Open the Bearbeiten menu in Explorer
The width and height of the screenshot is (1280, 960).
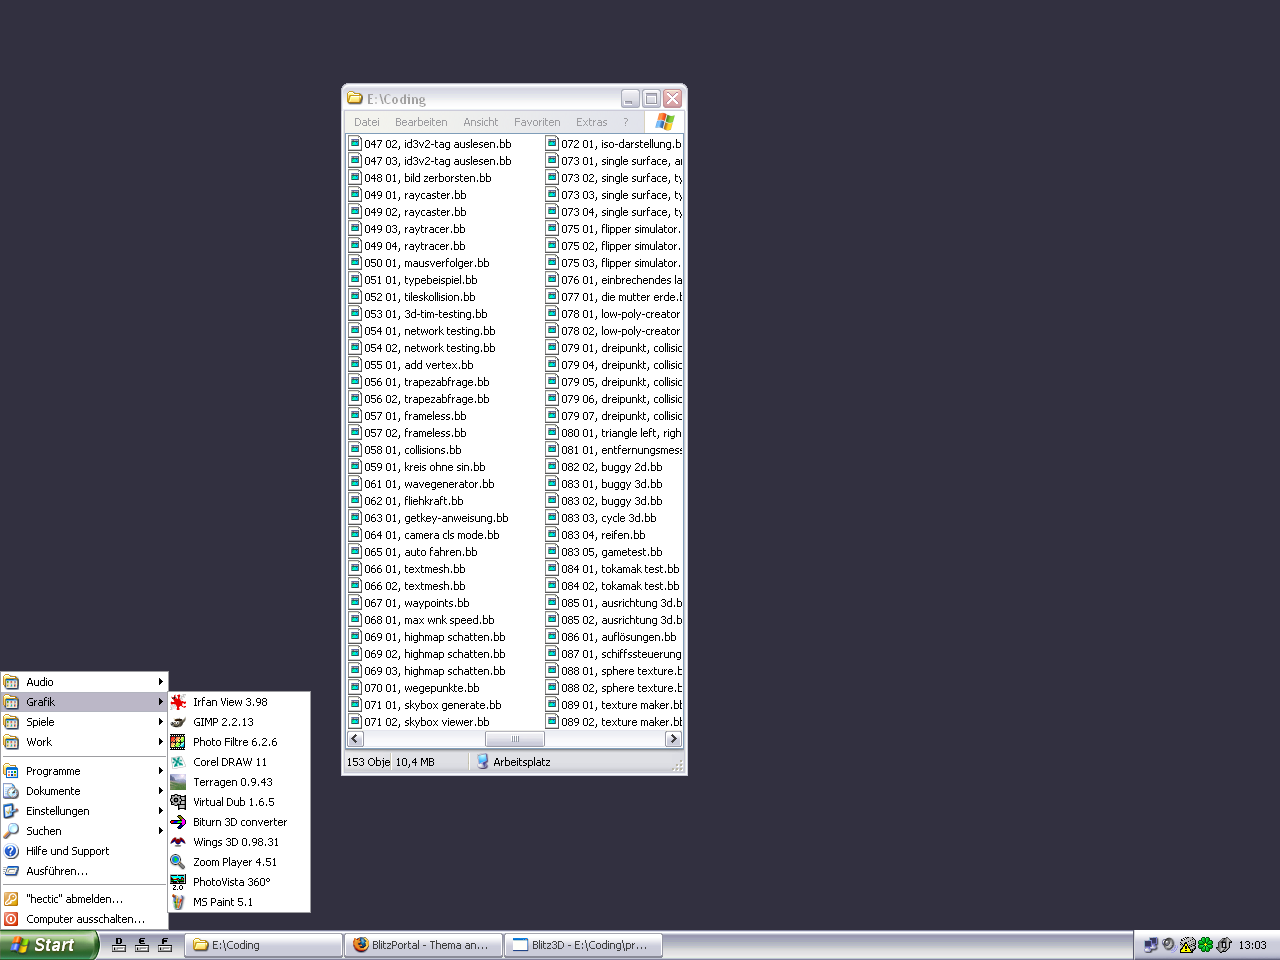click(x=421, y=122)
